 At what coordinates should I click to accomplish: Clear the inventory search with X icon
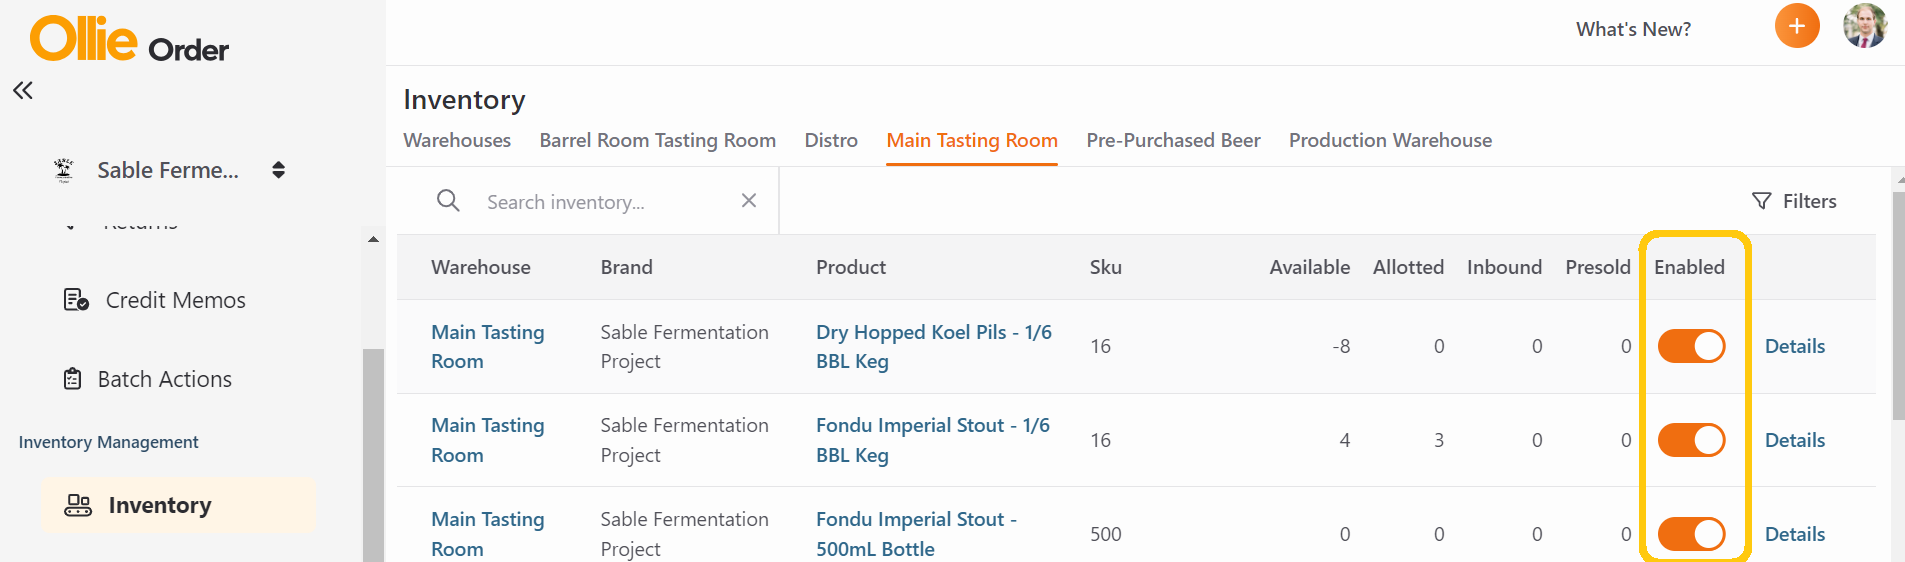[x=749, y=201]
